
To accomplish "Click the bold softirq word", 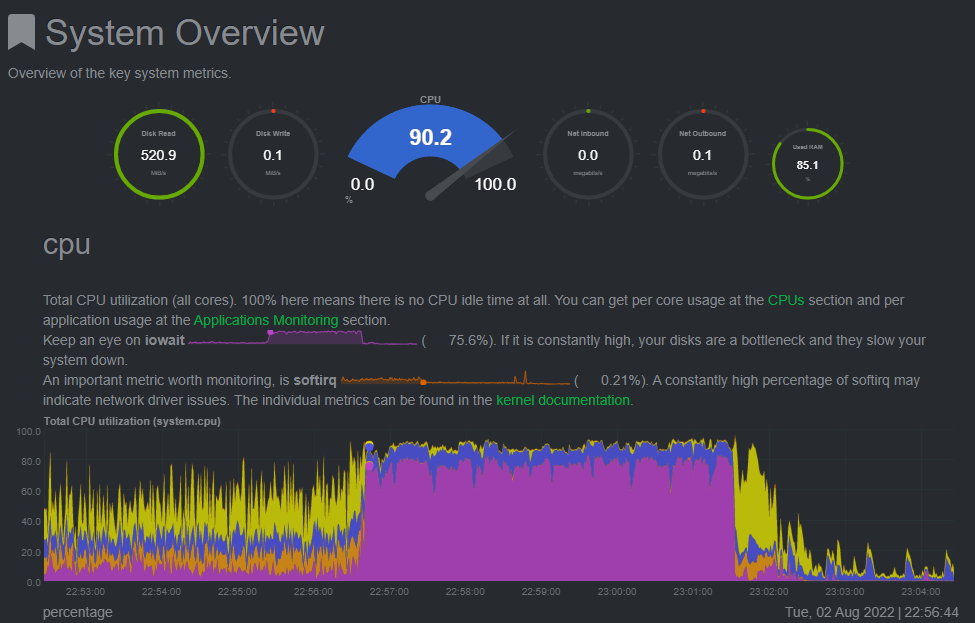I will (x=315, y=381).
